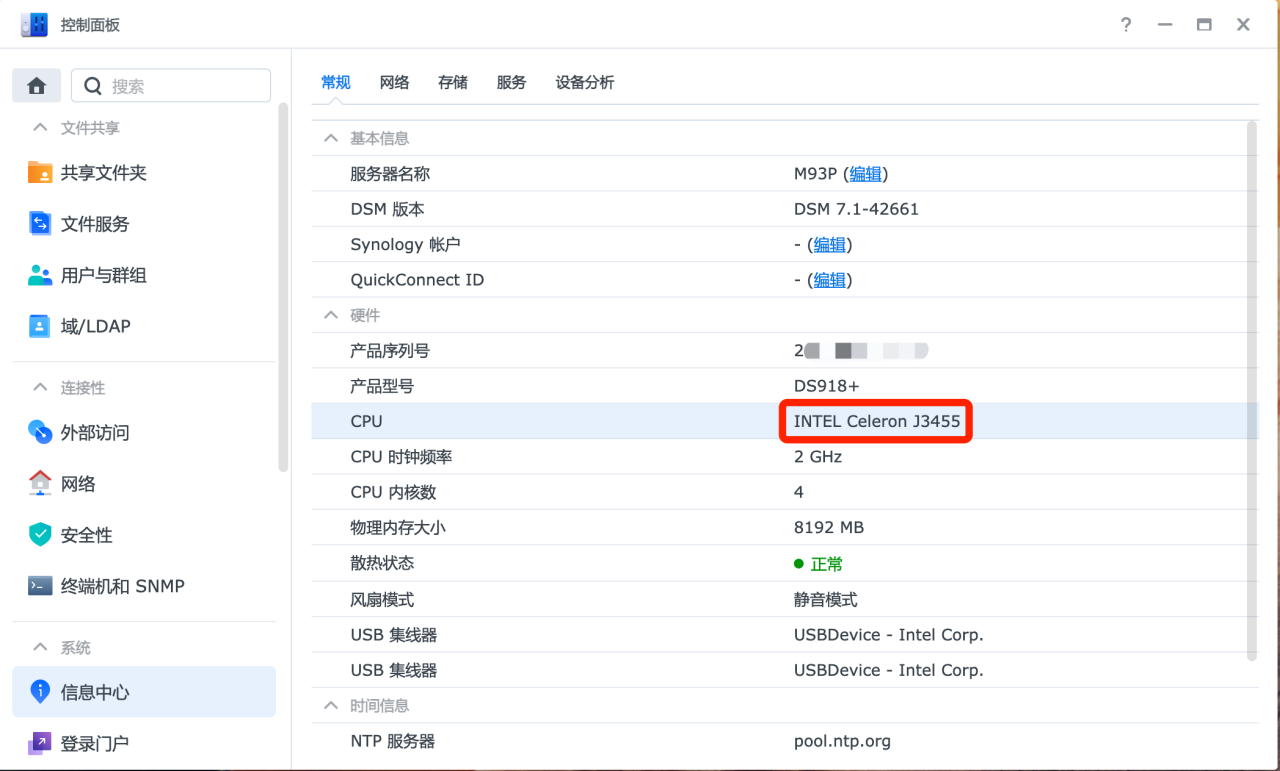Click Edit (编辑) link for QuickConnect ID

(829, 280)
